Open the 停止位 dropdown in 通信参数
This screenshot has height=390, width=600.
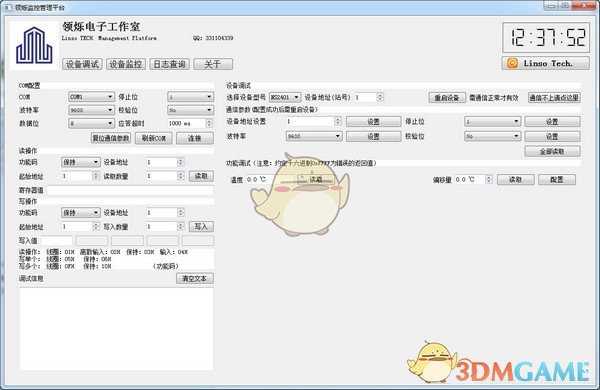coord(492,121)
